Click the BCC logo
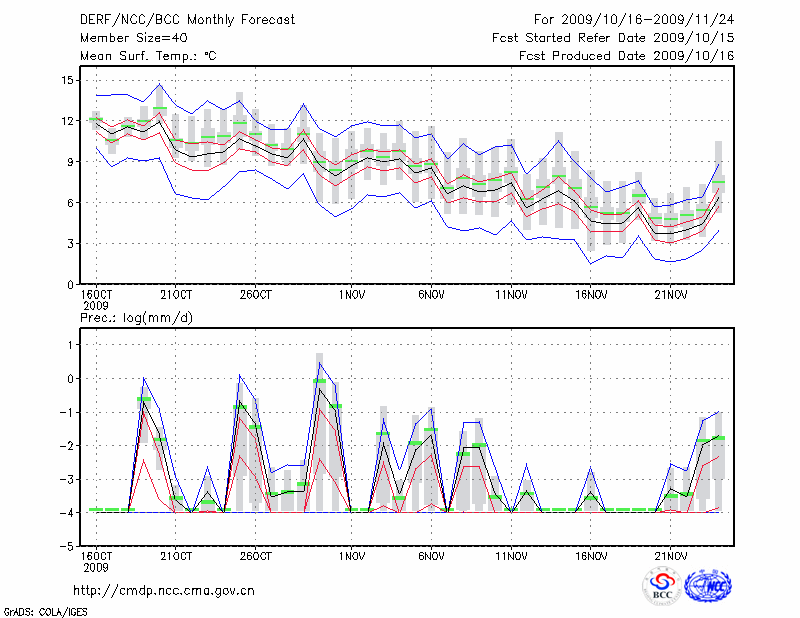 tap(661, 587)
